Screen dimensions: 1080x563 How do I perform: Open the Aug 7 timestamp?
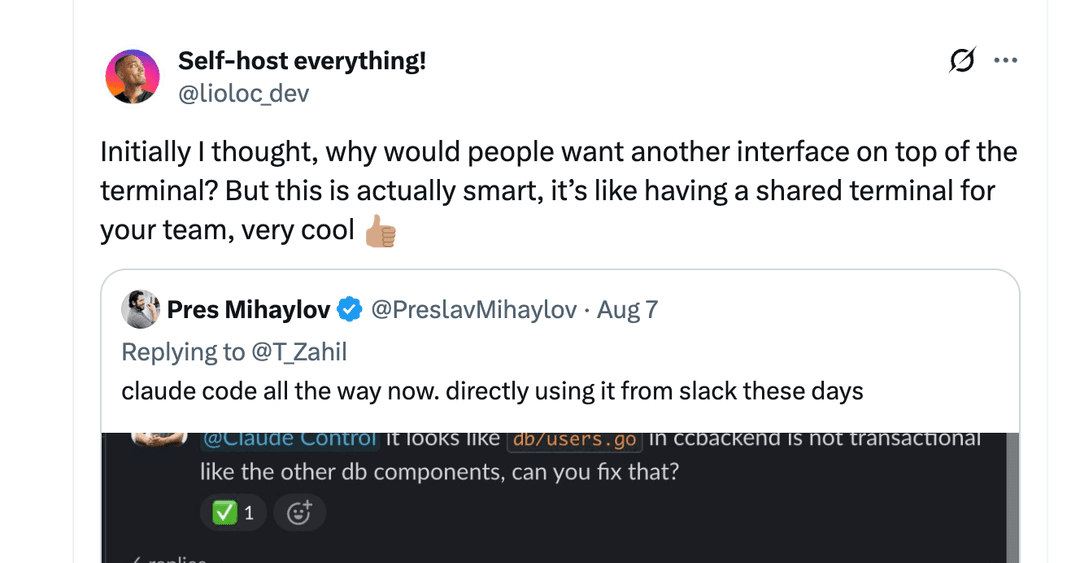point(627,310)
